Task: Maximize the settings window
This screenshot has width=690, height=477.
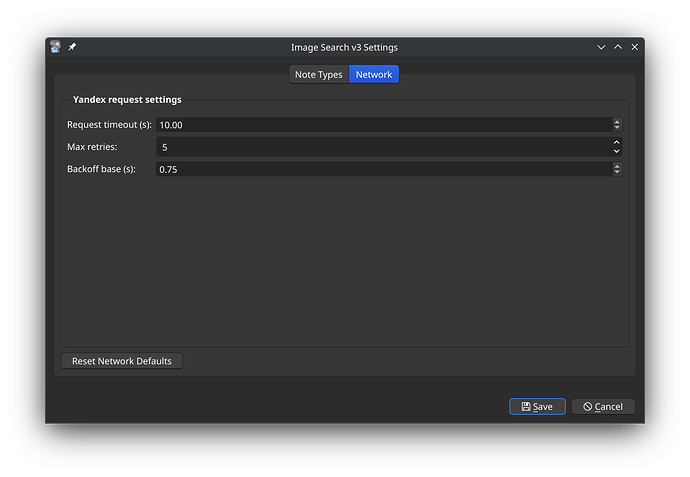Action: click(x=618, y=47)
